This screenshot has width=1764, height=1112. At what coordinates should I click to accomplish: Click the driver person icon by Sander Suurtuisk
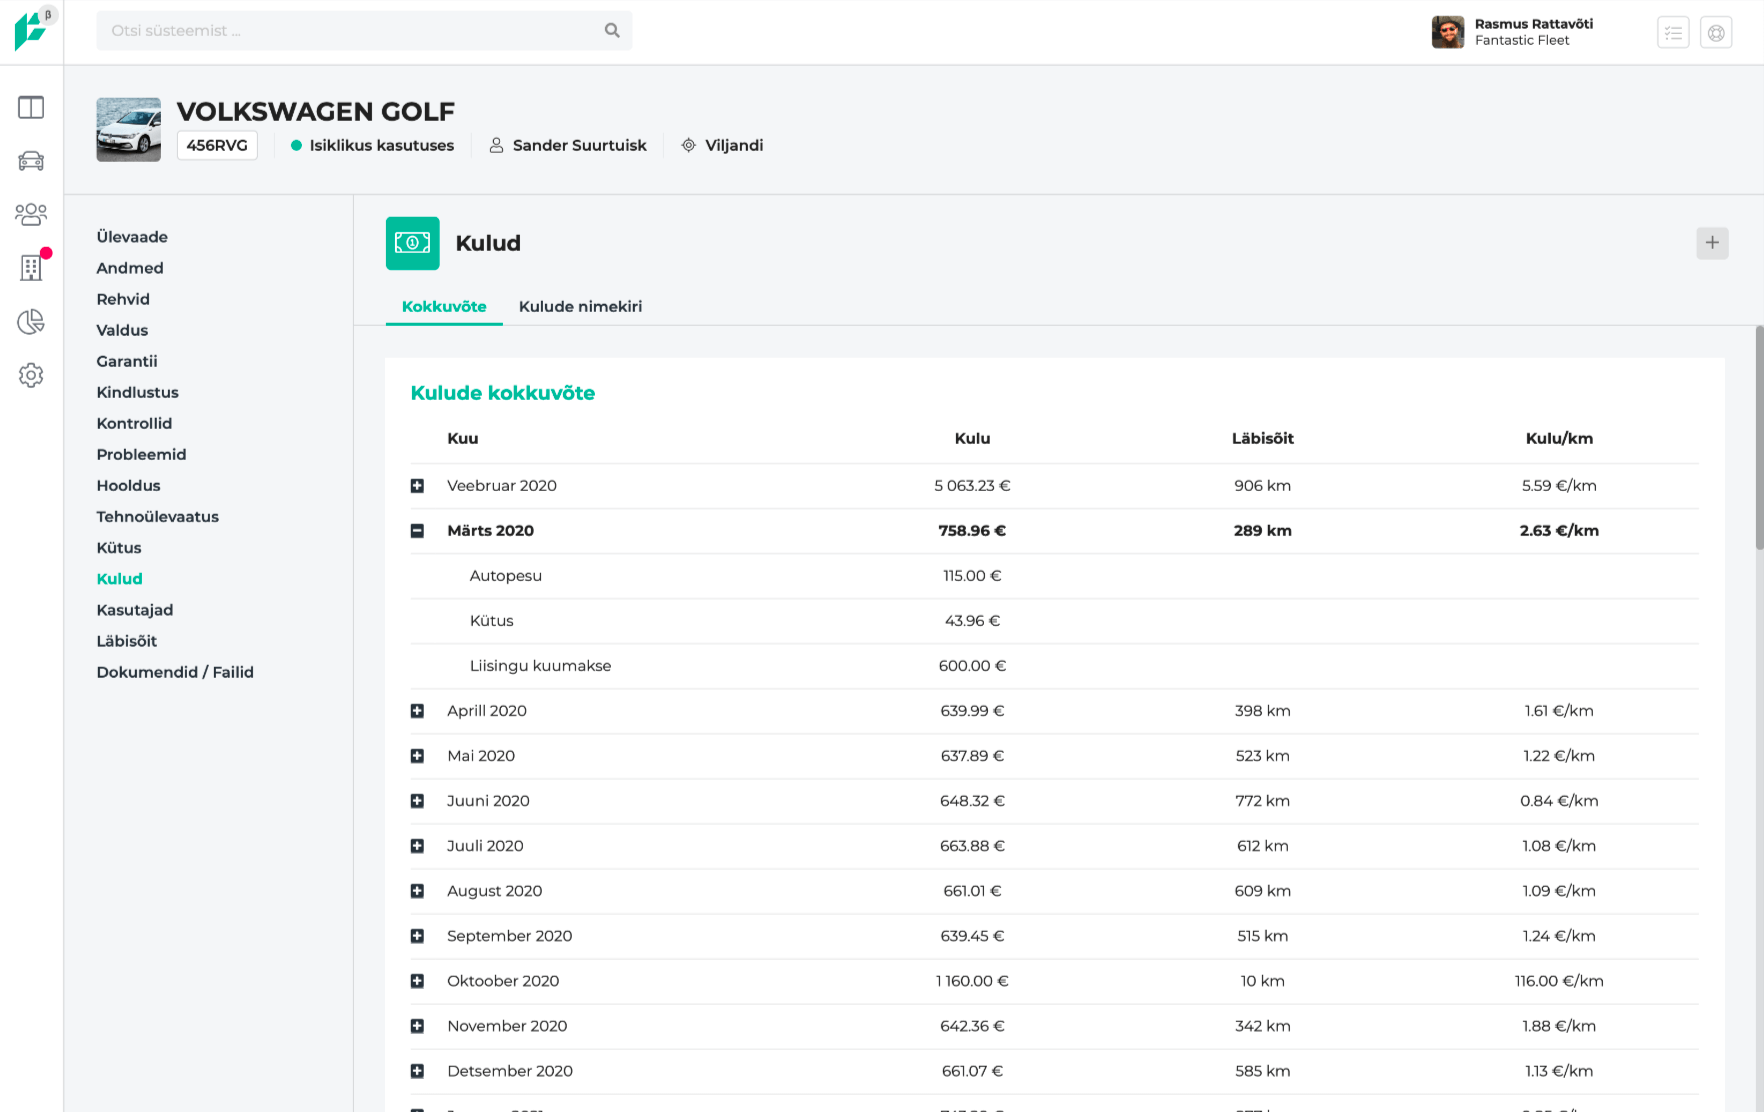pos(496,145)
